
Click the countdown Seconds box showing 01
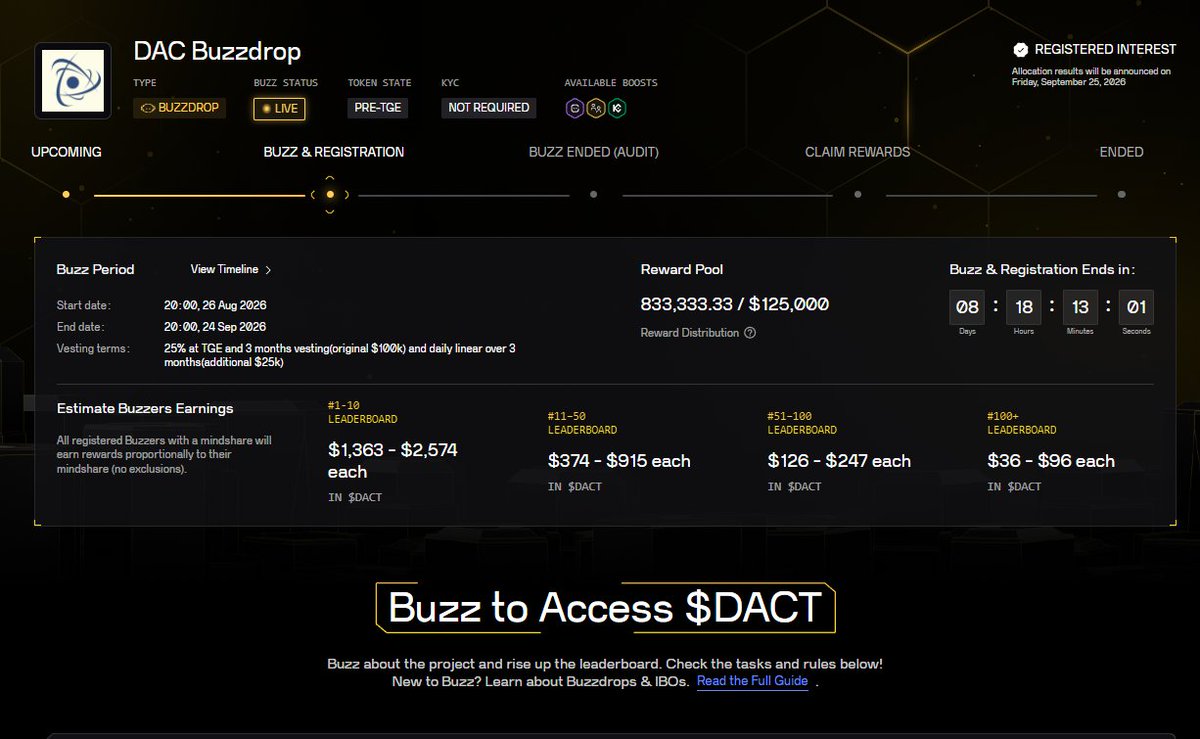[1136, 307]
